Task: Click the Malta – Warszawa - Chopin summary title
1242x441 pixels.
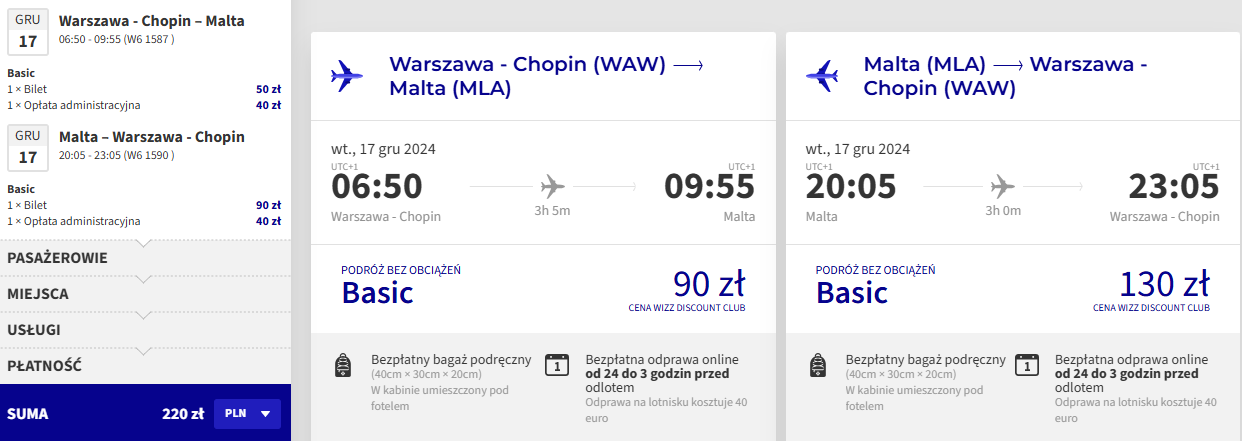Action: [x=151, y=137]
